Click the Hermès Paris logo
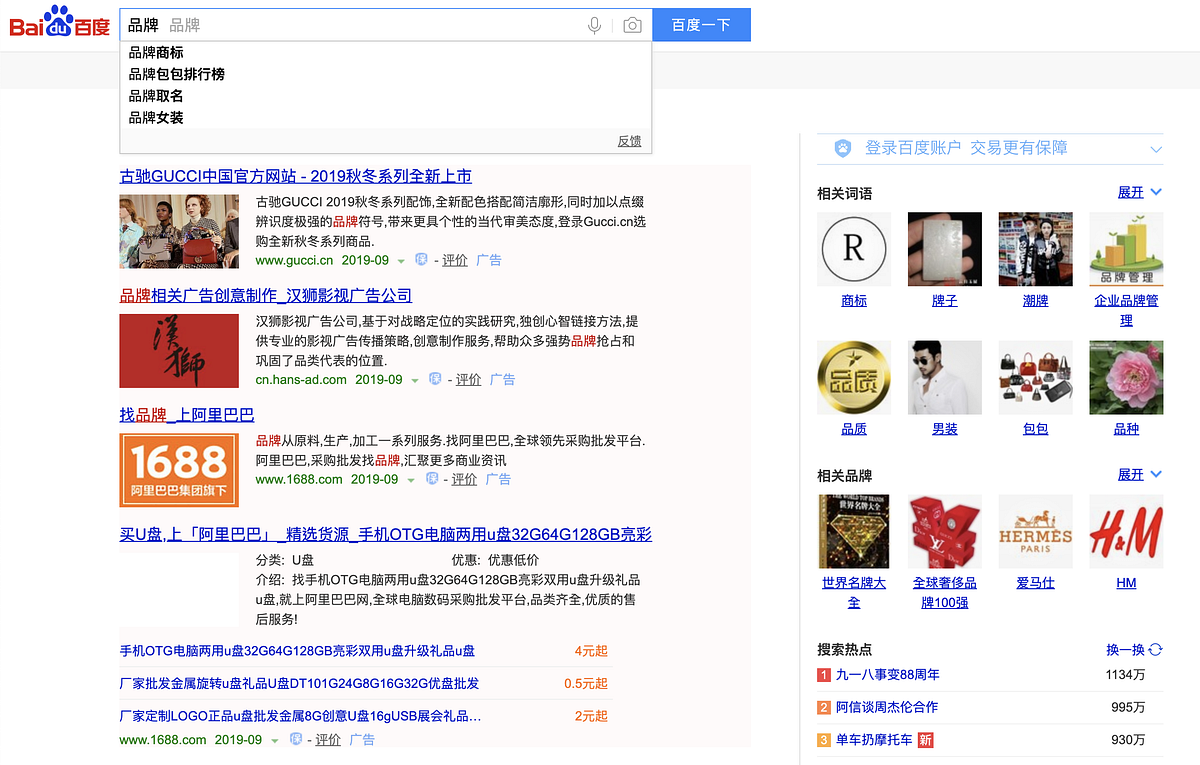The height and width of the screenshot is (765, 1200). coord(1036,531)
